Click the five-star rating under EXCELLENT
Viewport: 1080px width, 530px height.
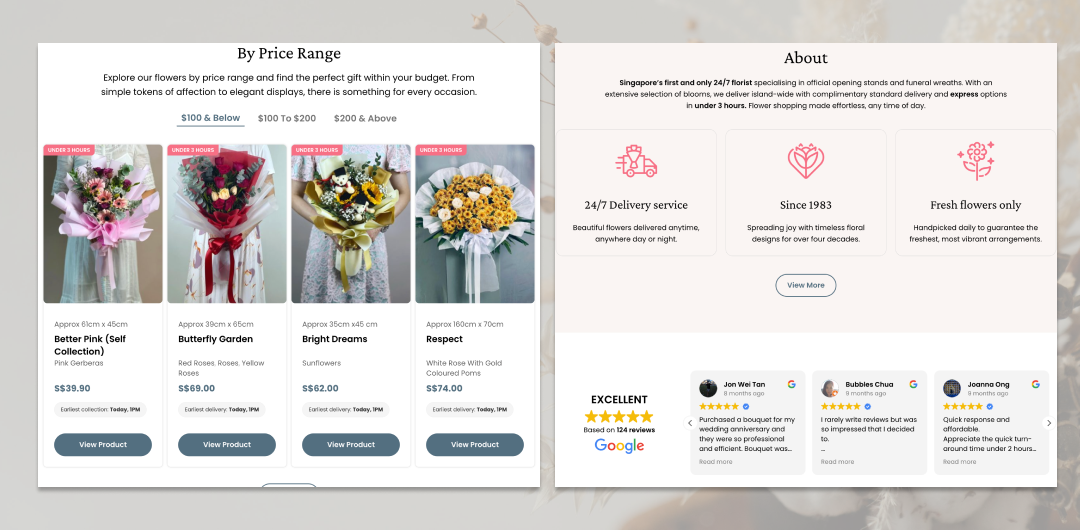point(619,416)
